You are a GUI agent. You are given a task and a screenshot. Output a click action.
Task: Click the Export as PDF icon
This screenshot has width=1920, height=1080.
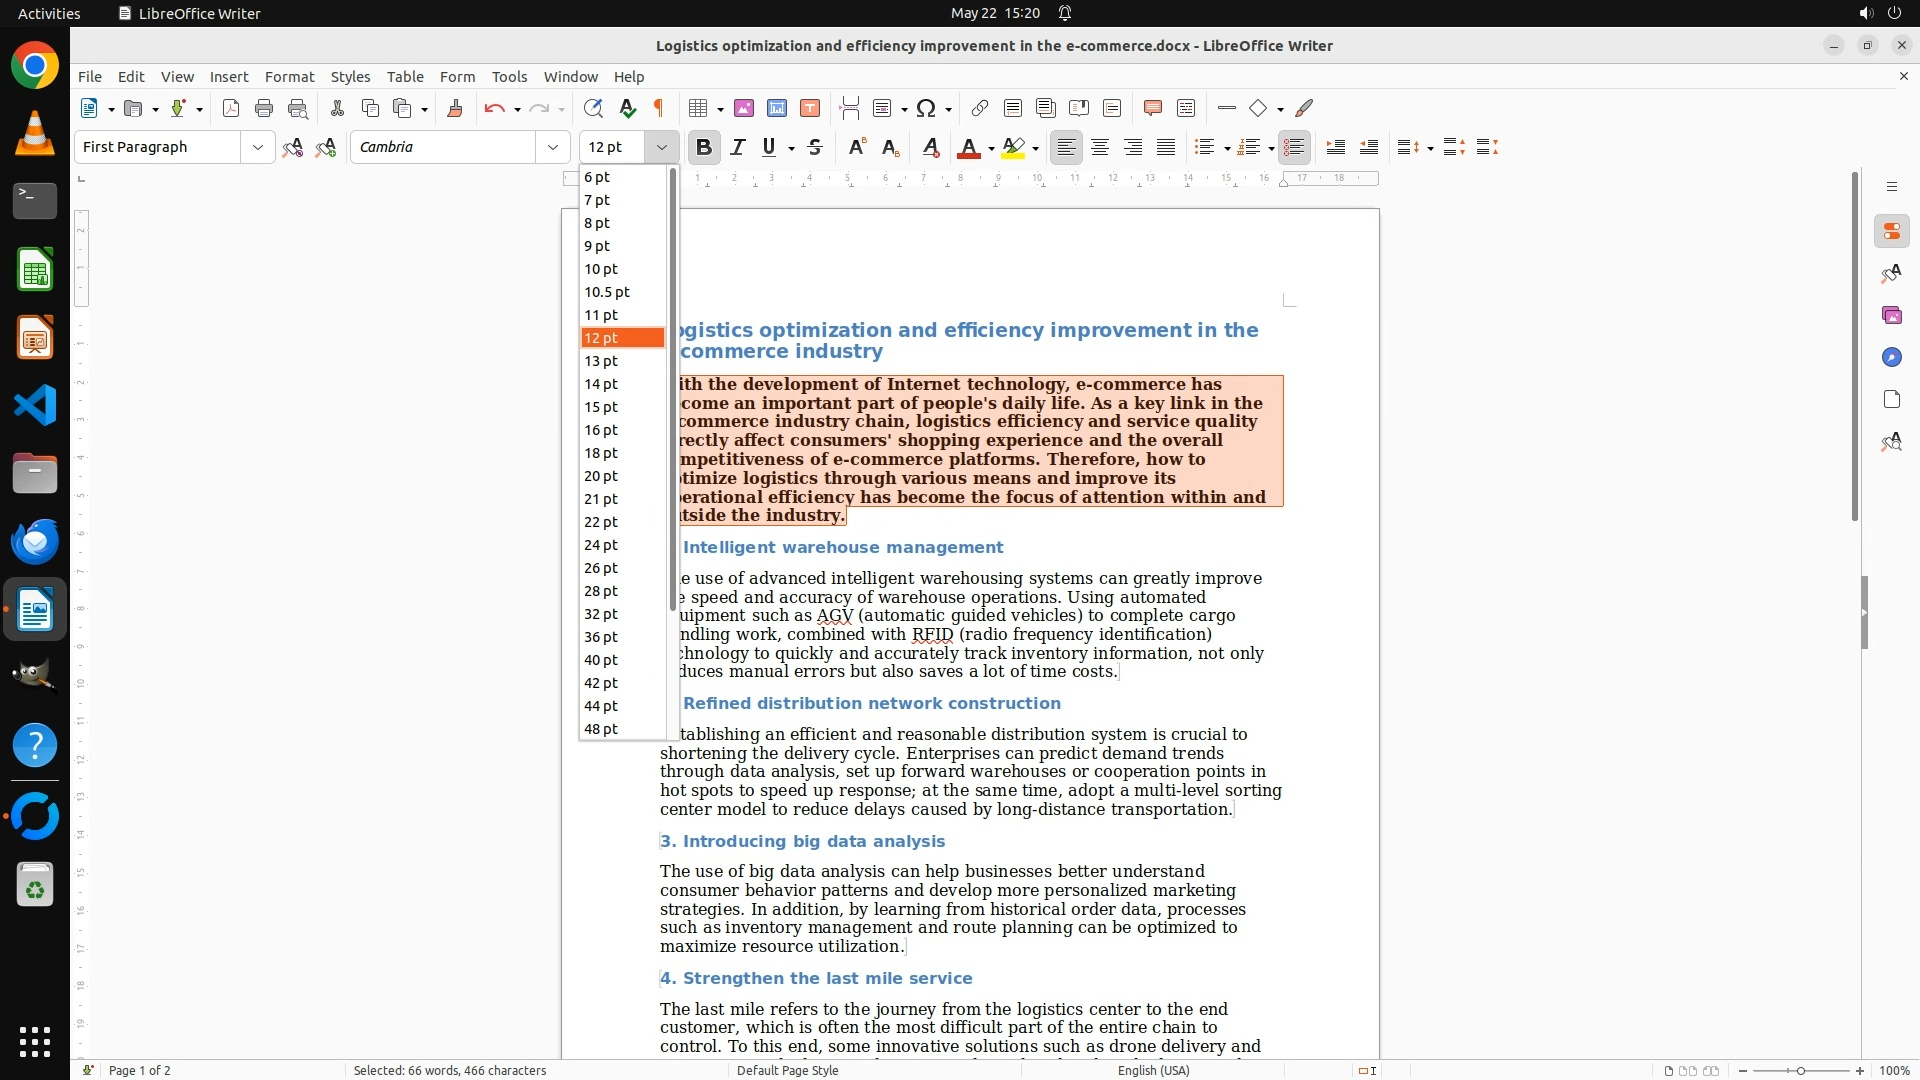[231, 108]
